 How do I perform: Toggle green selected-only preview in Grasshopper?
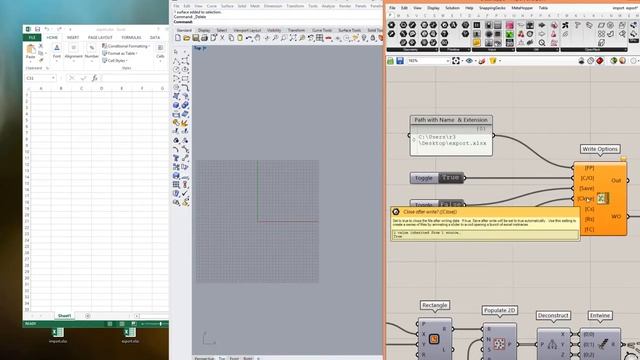613,61
